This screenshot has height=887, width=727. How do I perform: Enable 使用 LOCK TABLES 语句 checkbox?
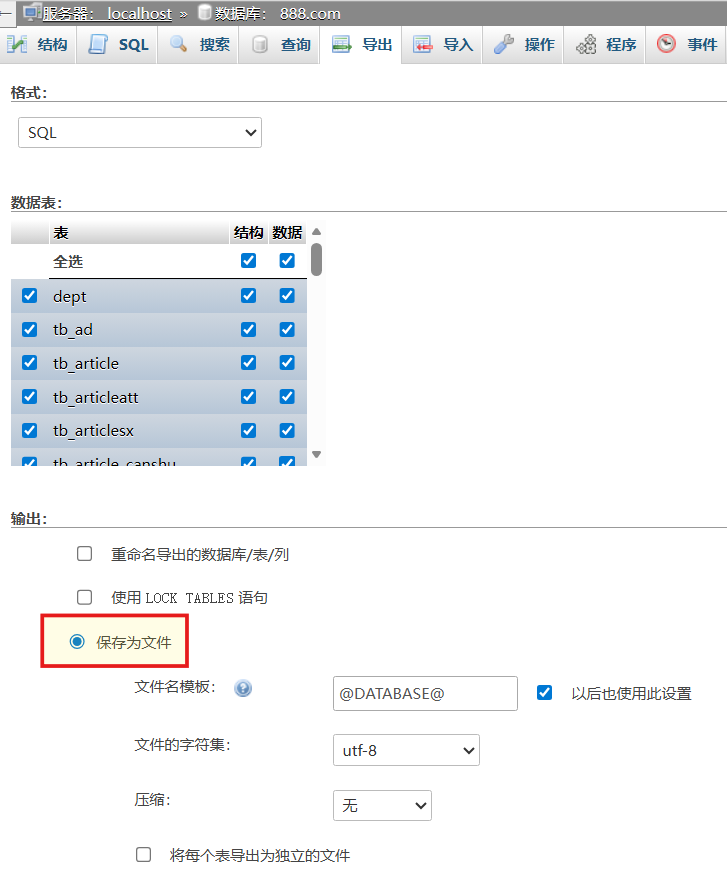pyautogui.click(x=85, y=597)
